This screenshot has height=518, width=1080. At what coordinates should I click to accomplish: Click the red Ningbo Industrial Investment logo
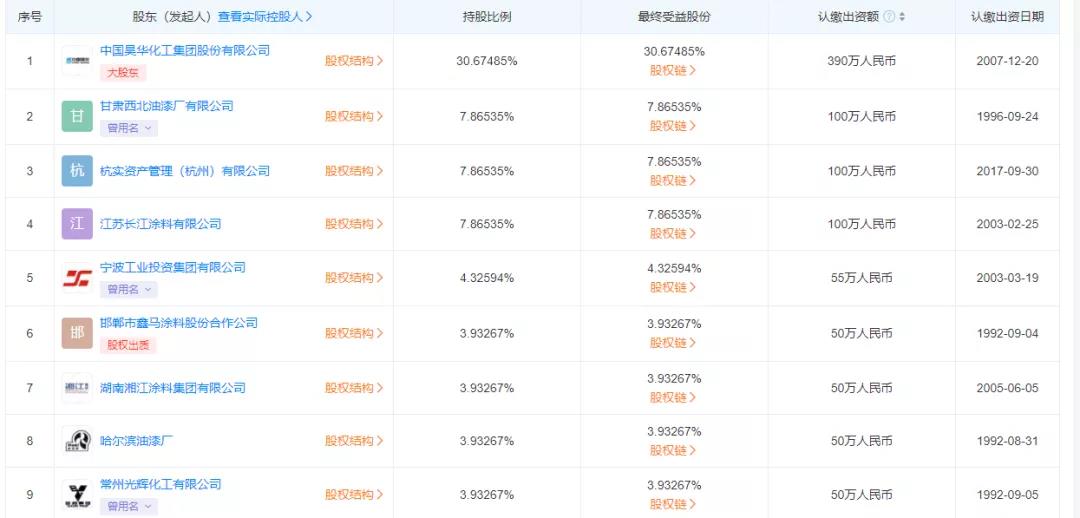pyautogui.click(x=77, y=278)
